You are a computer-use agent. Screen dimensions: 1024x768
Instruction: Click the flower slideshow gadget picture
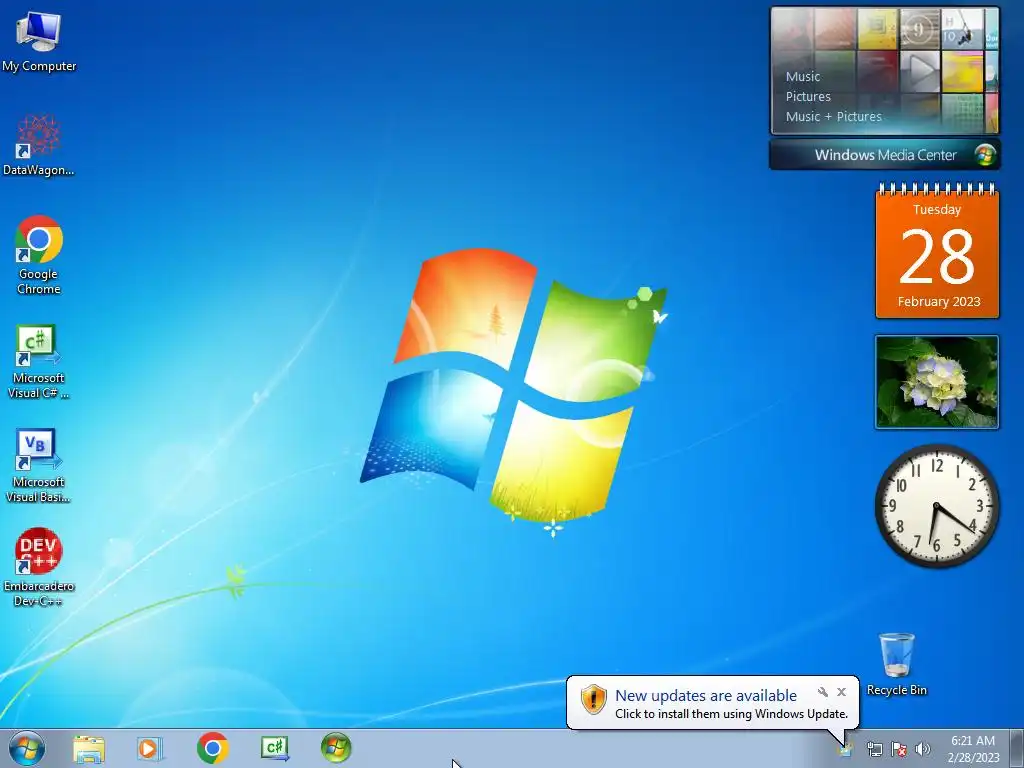[x=937, y=382]
